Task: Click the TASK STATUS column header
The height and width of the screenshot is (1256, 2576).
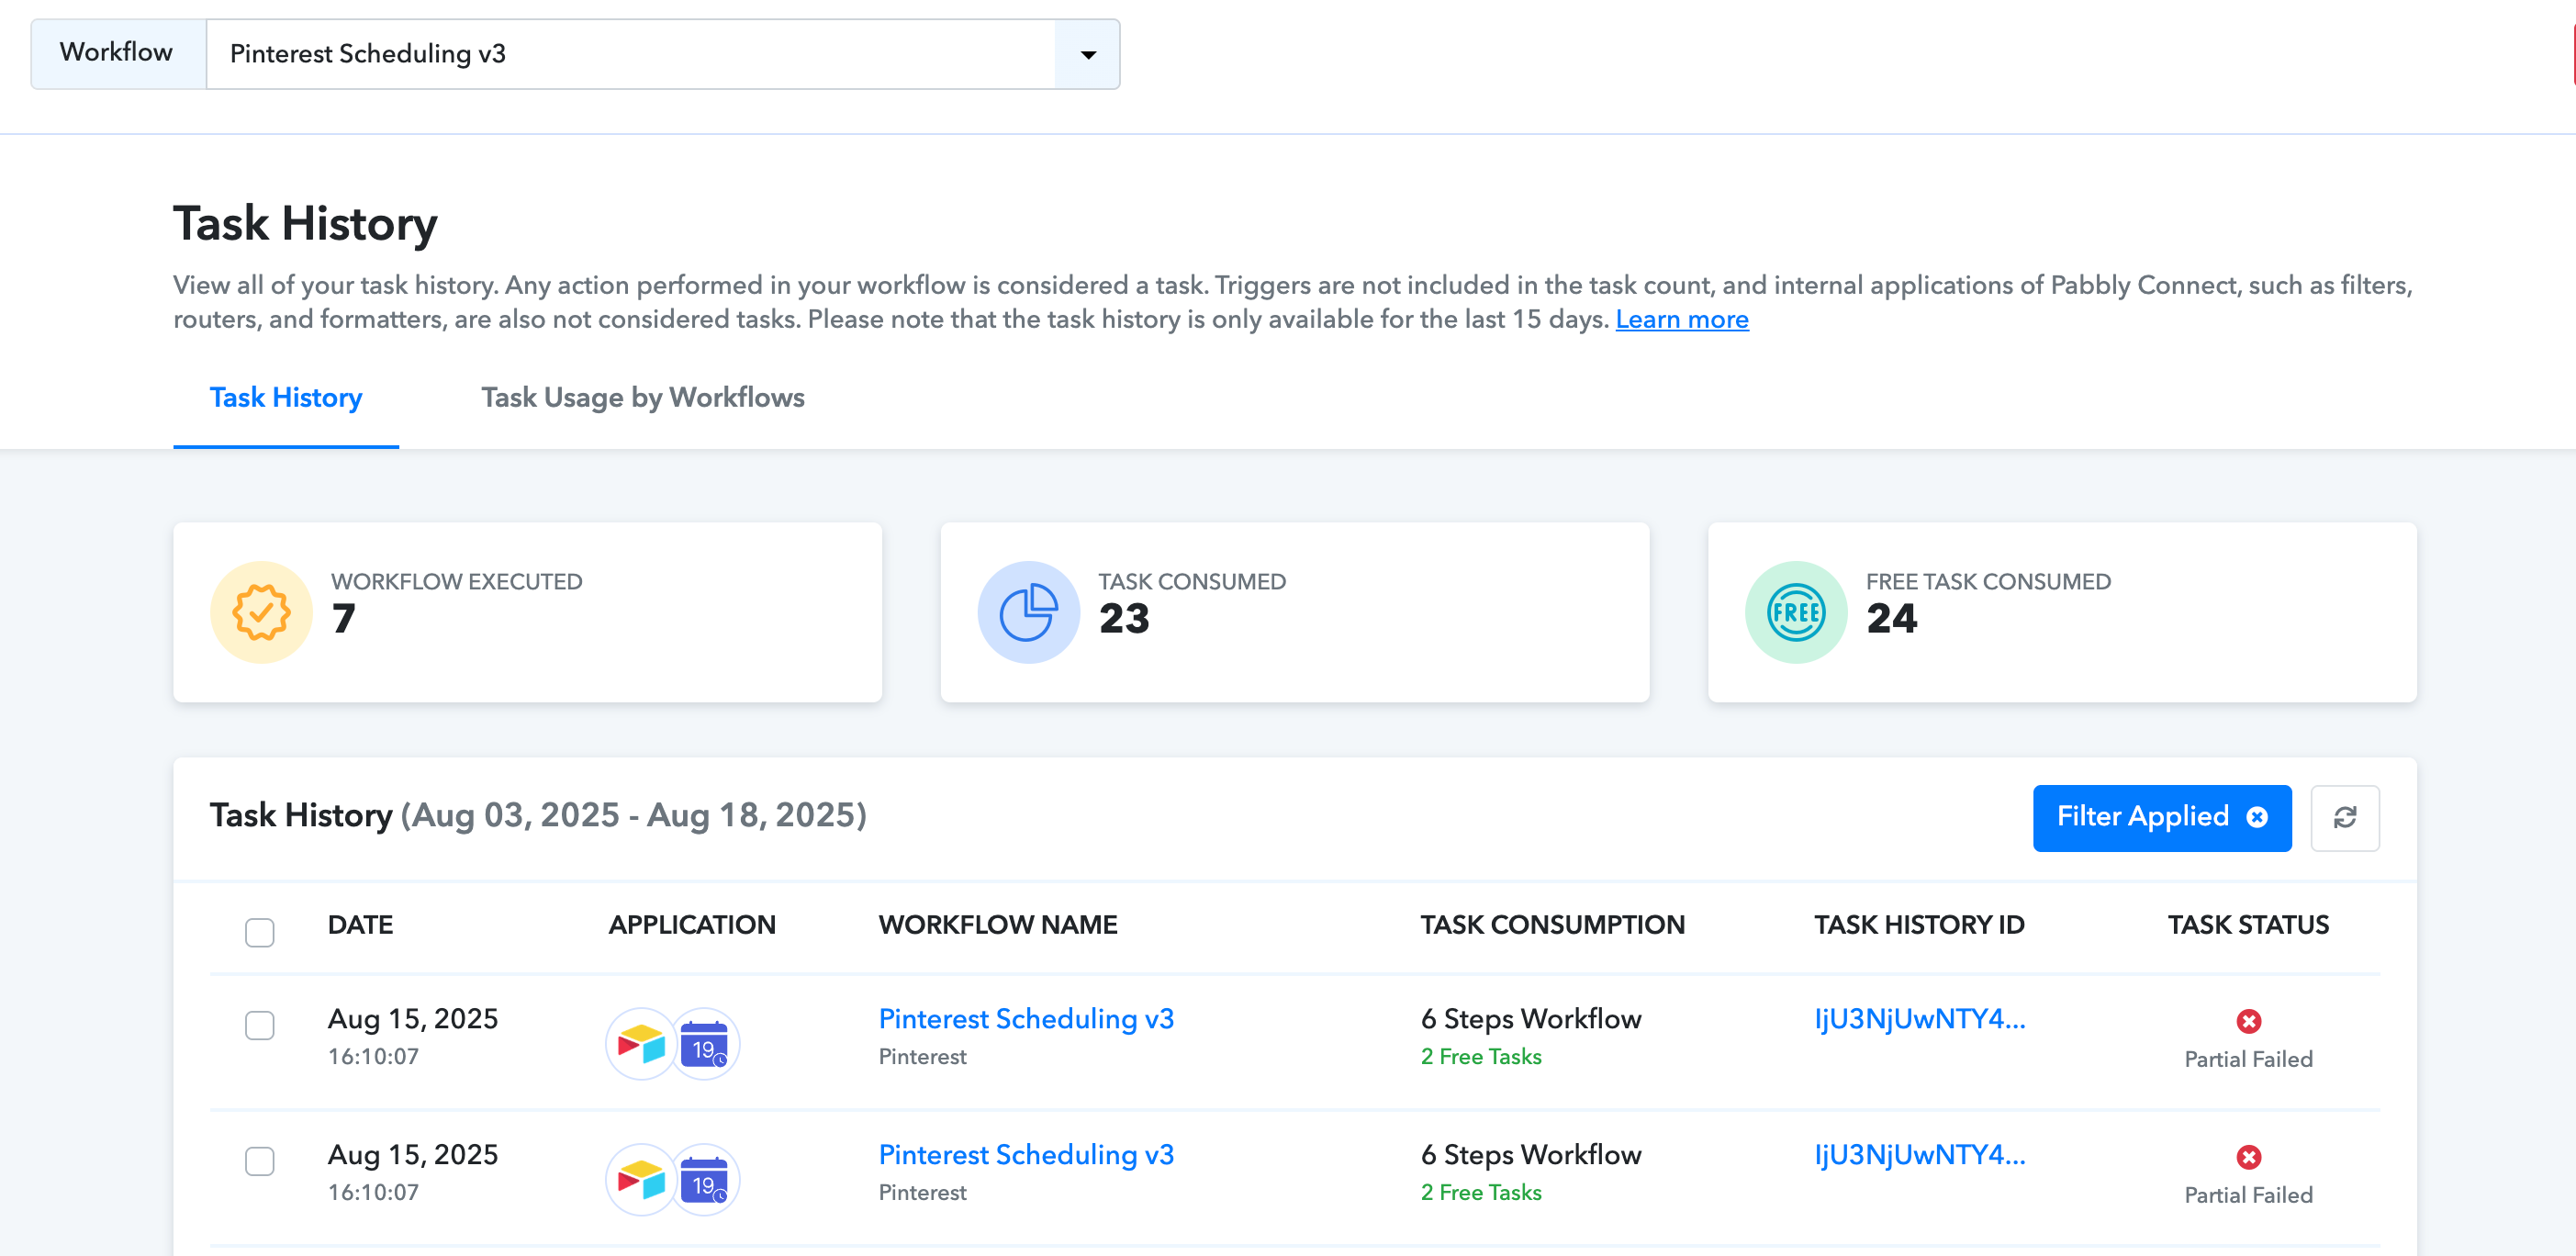Action: tap(2249, 925)
